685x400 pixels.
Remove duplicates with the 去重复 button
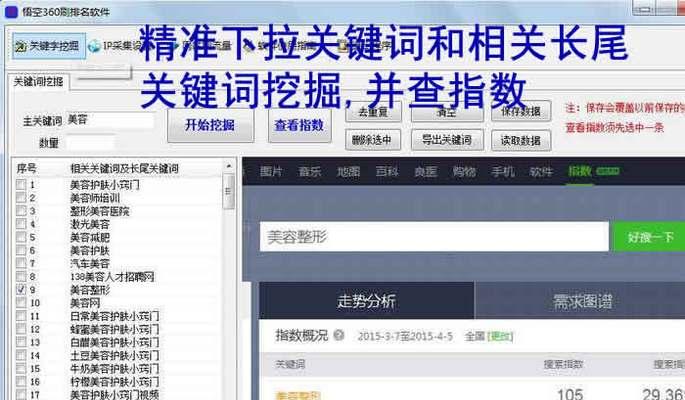(x=373, y=112)
